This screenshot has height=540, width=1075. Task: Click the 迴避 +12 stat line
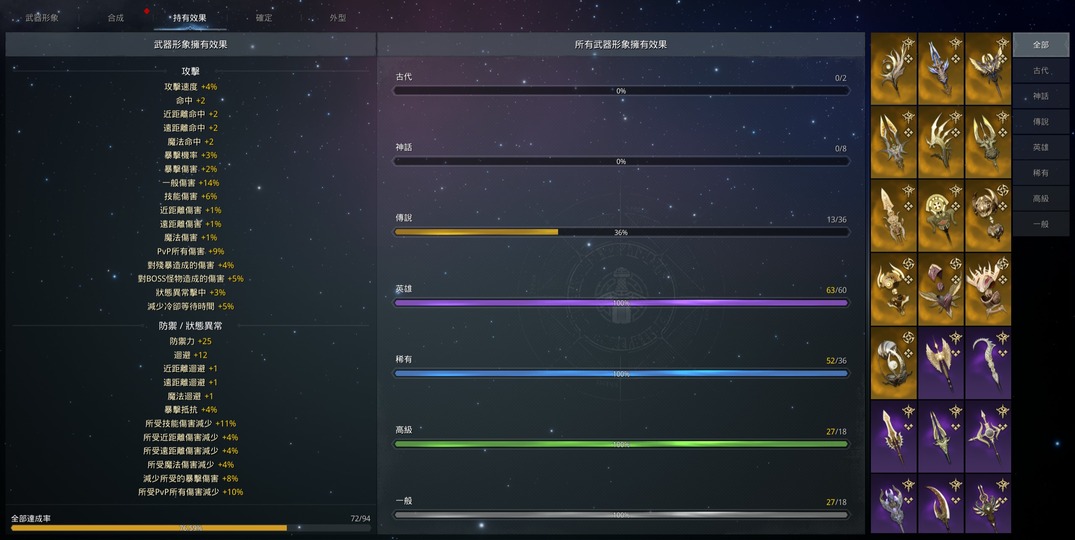tap(191, 355)
